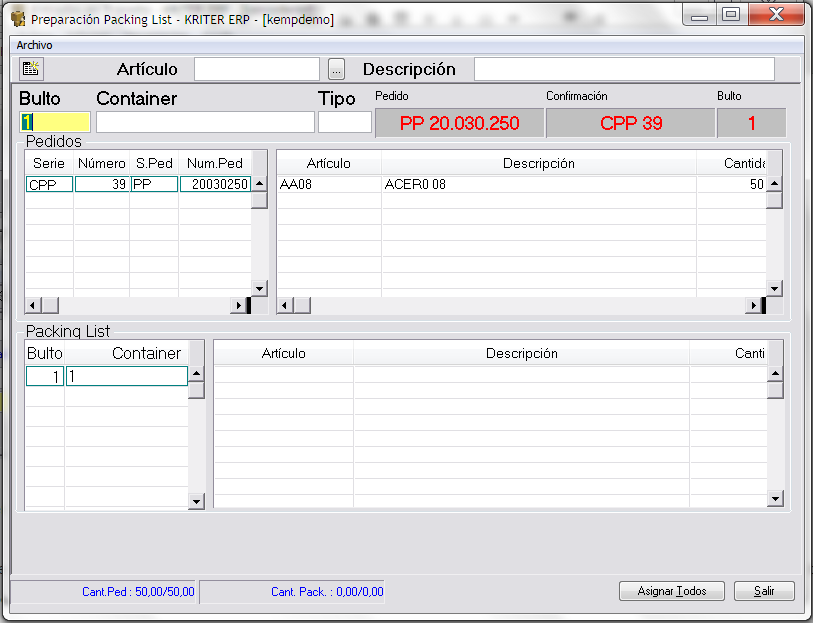Click the Salir button
Screen dimensions: 813x623
pos(764,591)
